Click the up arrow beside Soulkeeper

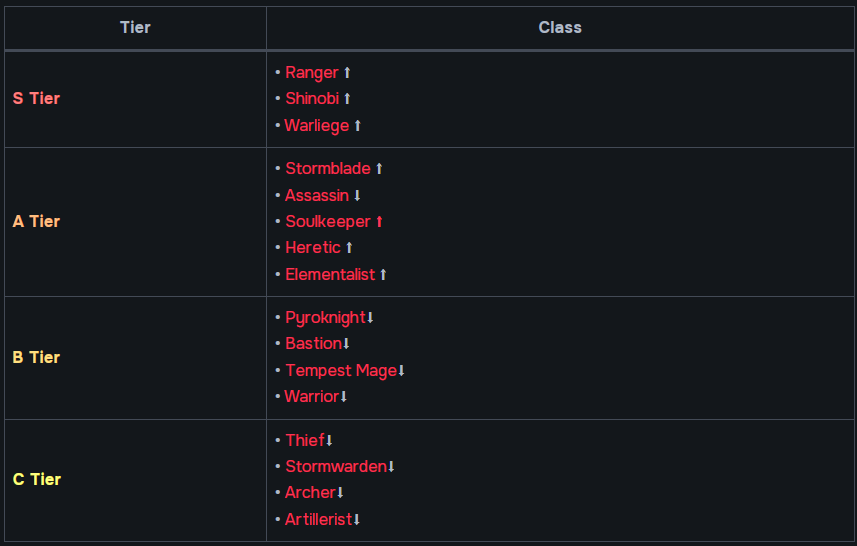pos(379,221)
